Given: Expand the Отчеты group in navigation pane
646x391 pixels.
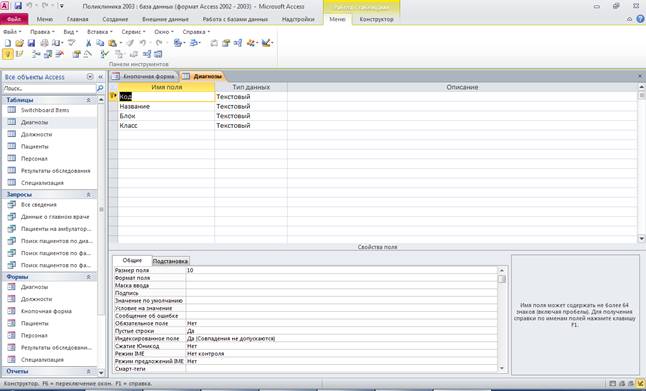Looking at the screenshot, I should (x=88, y=371).
